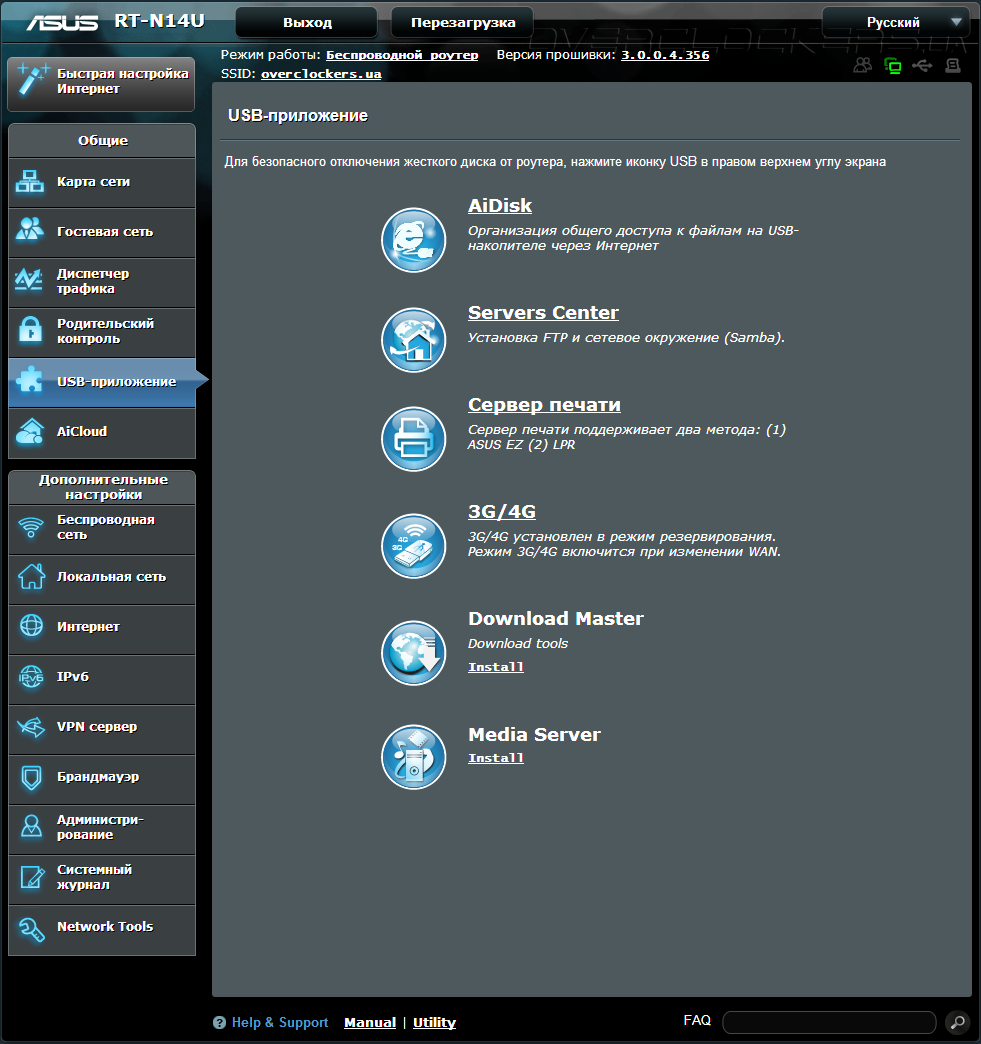
Task: Open the Servers Center house icon
Action: tap(414, 340)
